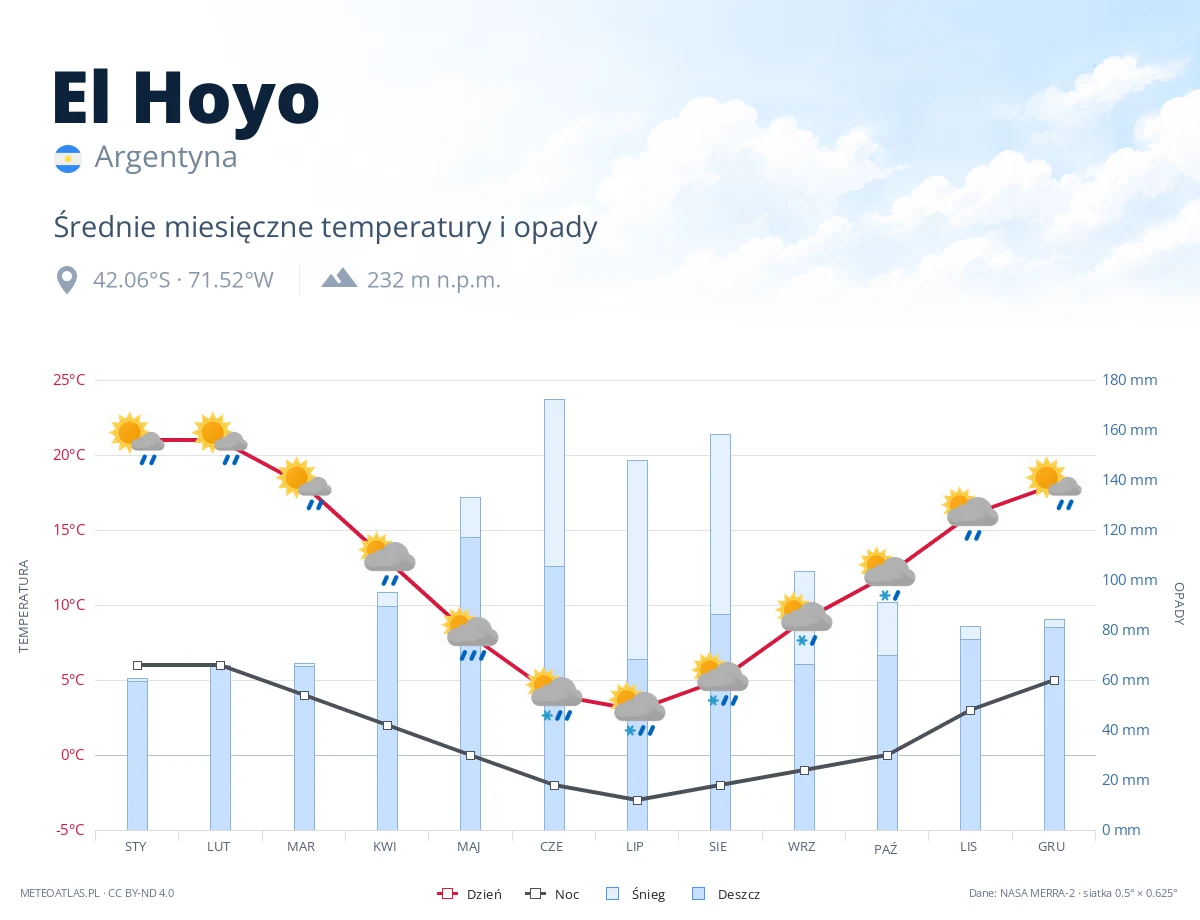Click the GRU night temperature marker

1054,680
